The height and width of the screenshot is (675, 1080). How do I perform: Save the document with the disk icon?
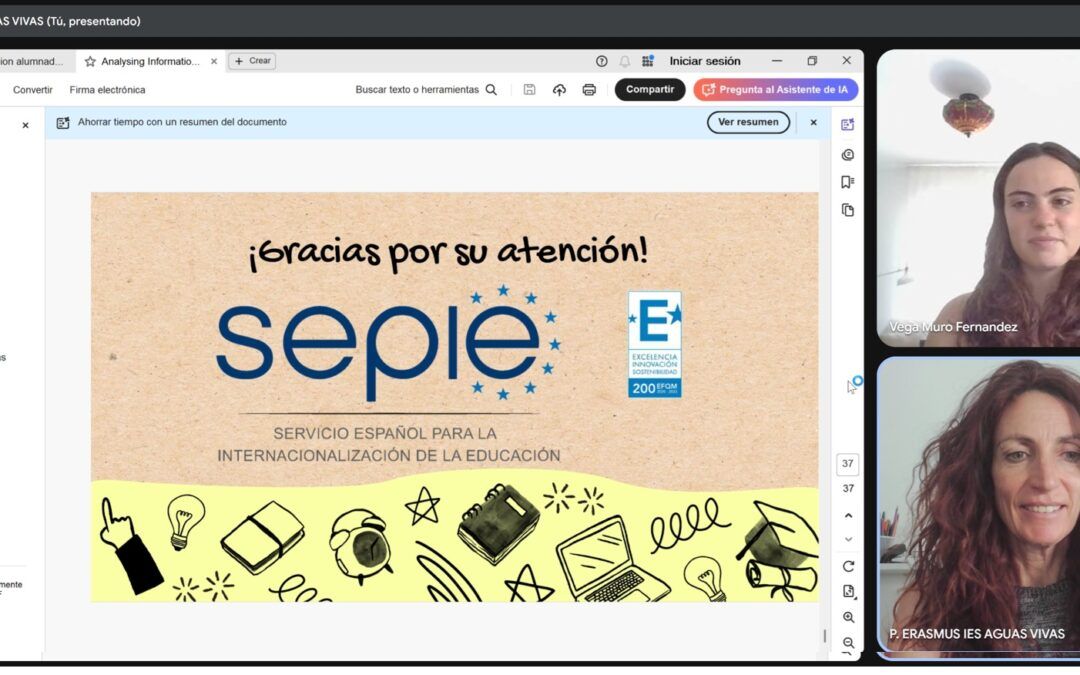click(x=529, y=90)
